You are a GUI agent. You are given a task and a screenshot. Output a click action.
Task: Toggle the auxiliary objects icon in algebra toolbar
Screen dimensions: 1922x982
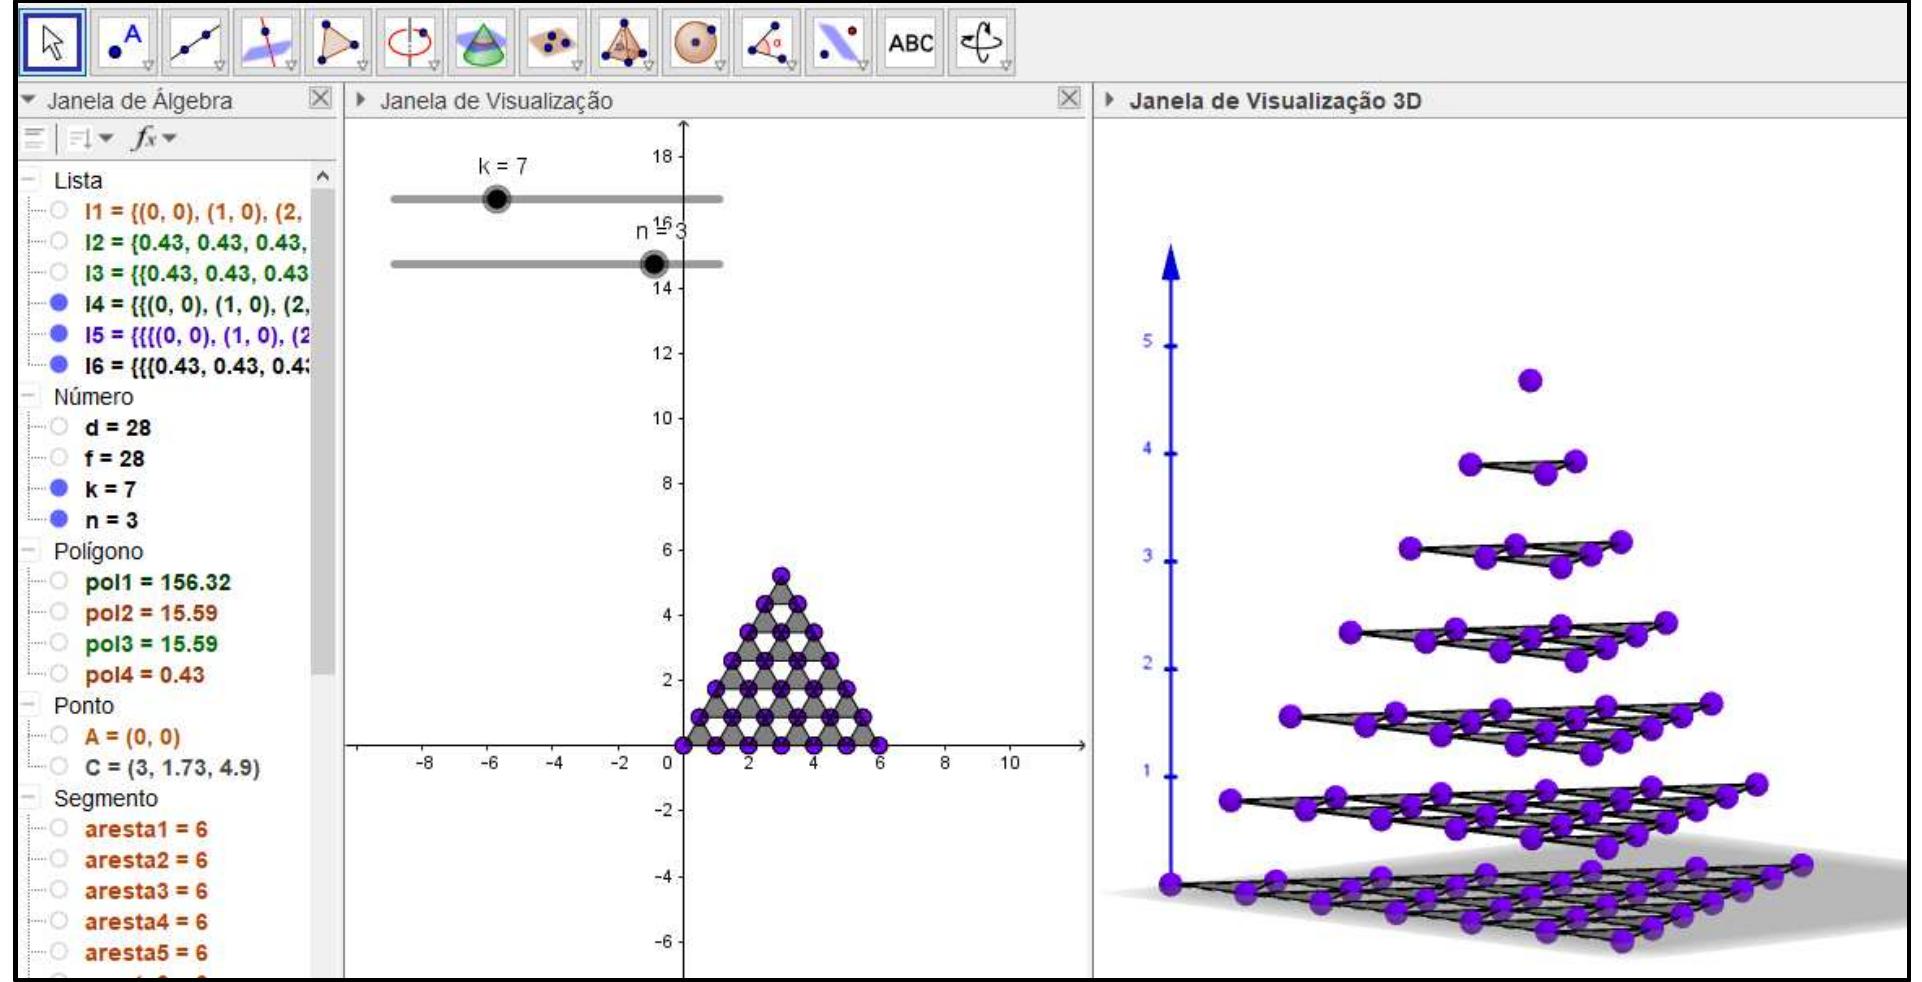coord(34,138)
